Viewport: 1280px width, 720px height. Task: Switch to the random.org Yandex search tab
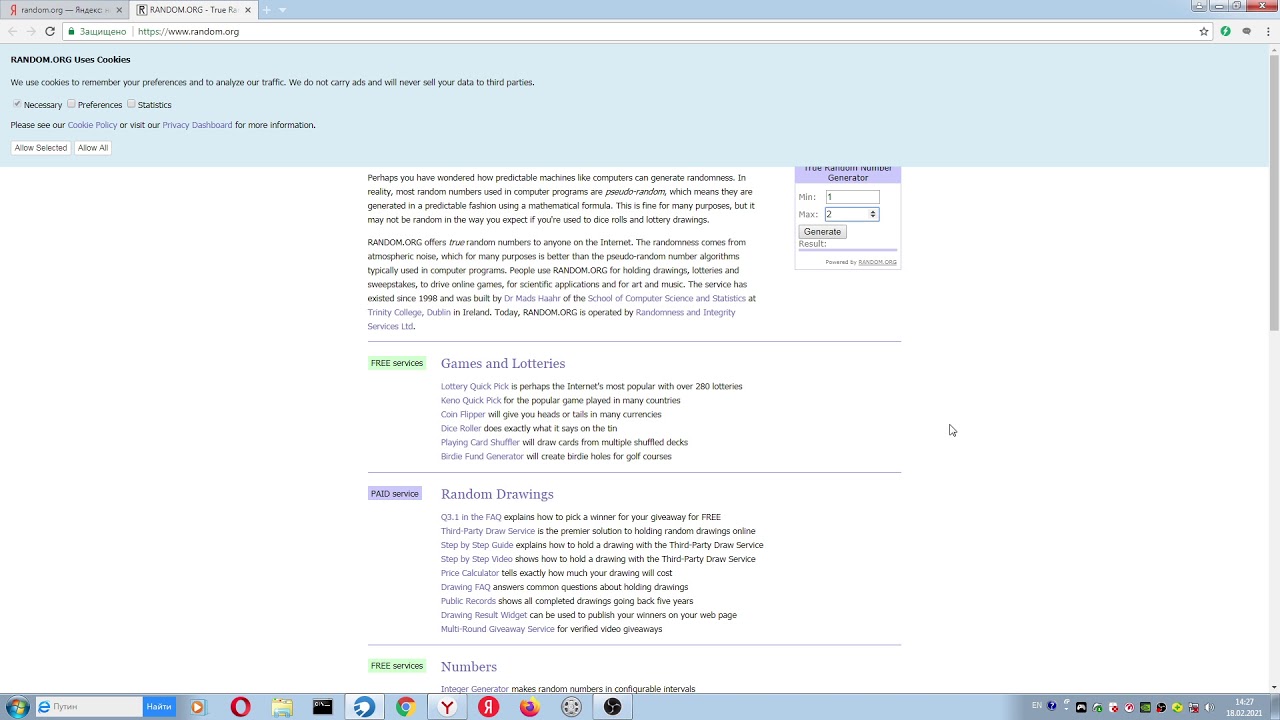point(64,10)
